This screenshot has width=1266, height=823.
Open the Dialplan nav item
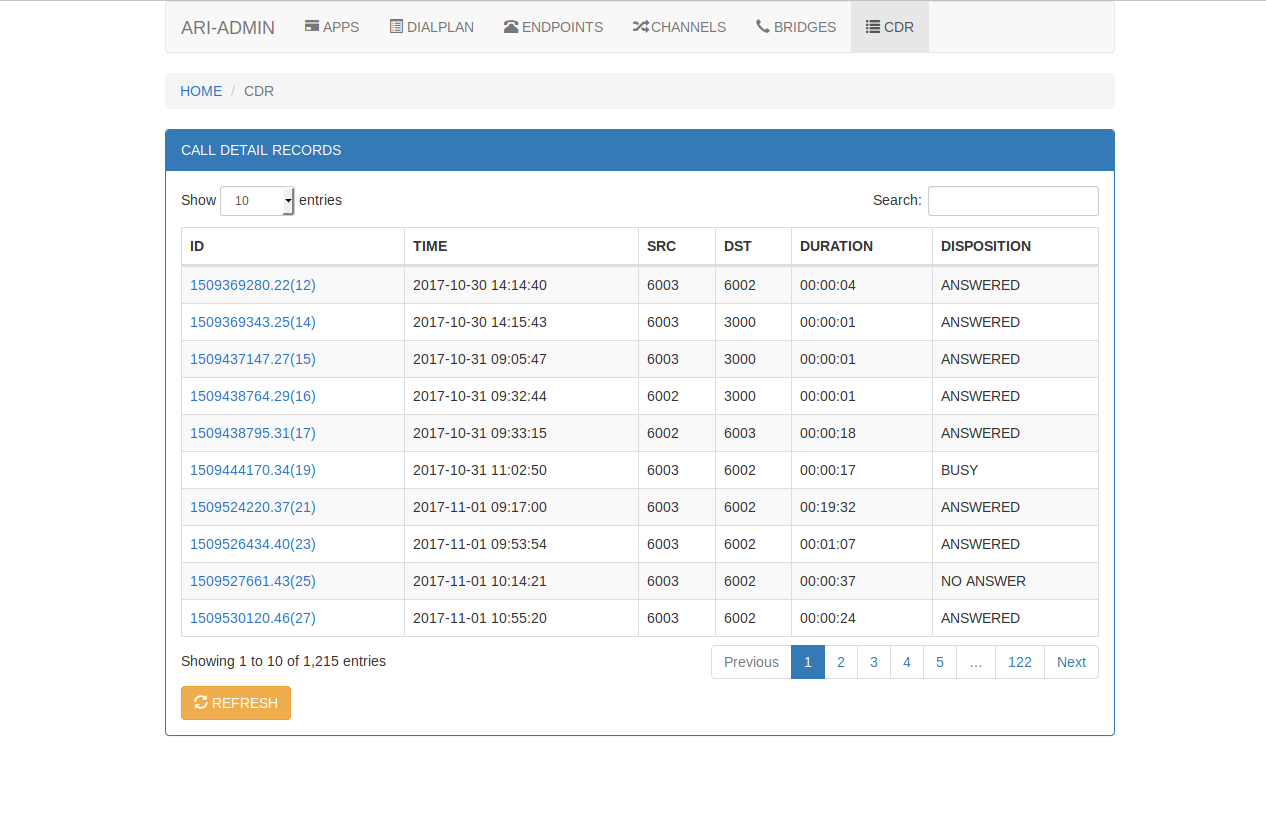click(x=432, y=27)
